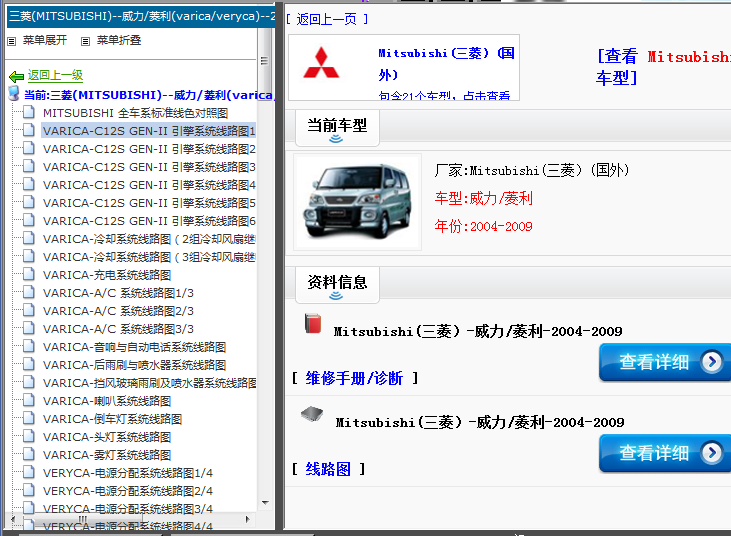The image size is (731, 536).
Task: Click the gray chip icon for wiring diagram
Action: [312, 413]
